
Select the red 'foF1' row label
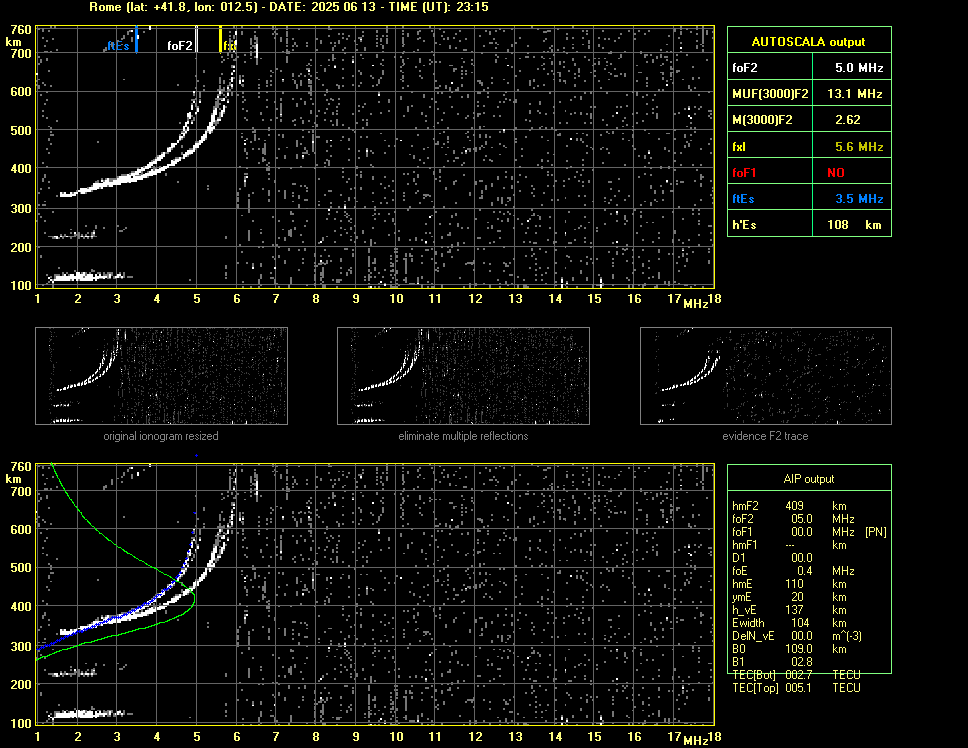(x=744, y=173)
